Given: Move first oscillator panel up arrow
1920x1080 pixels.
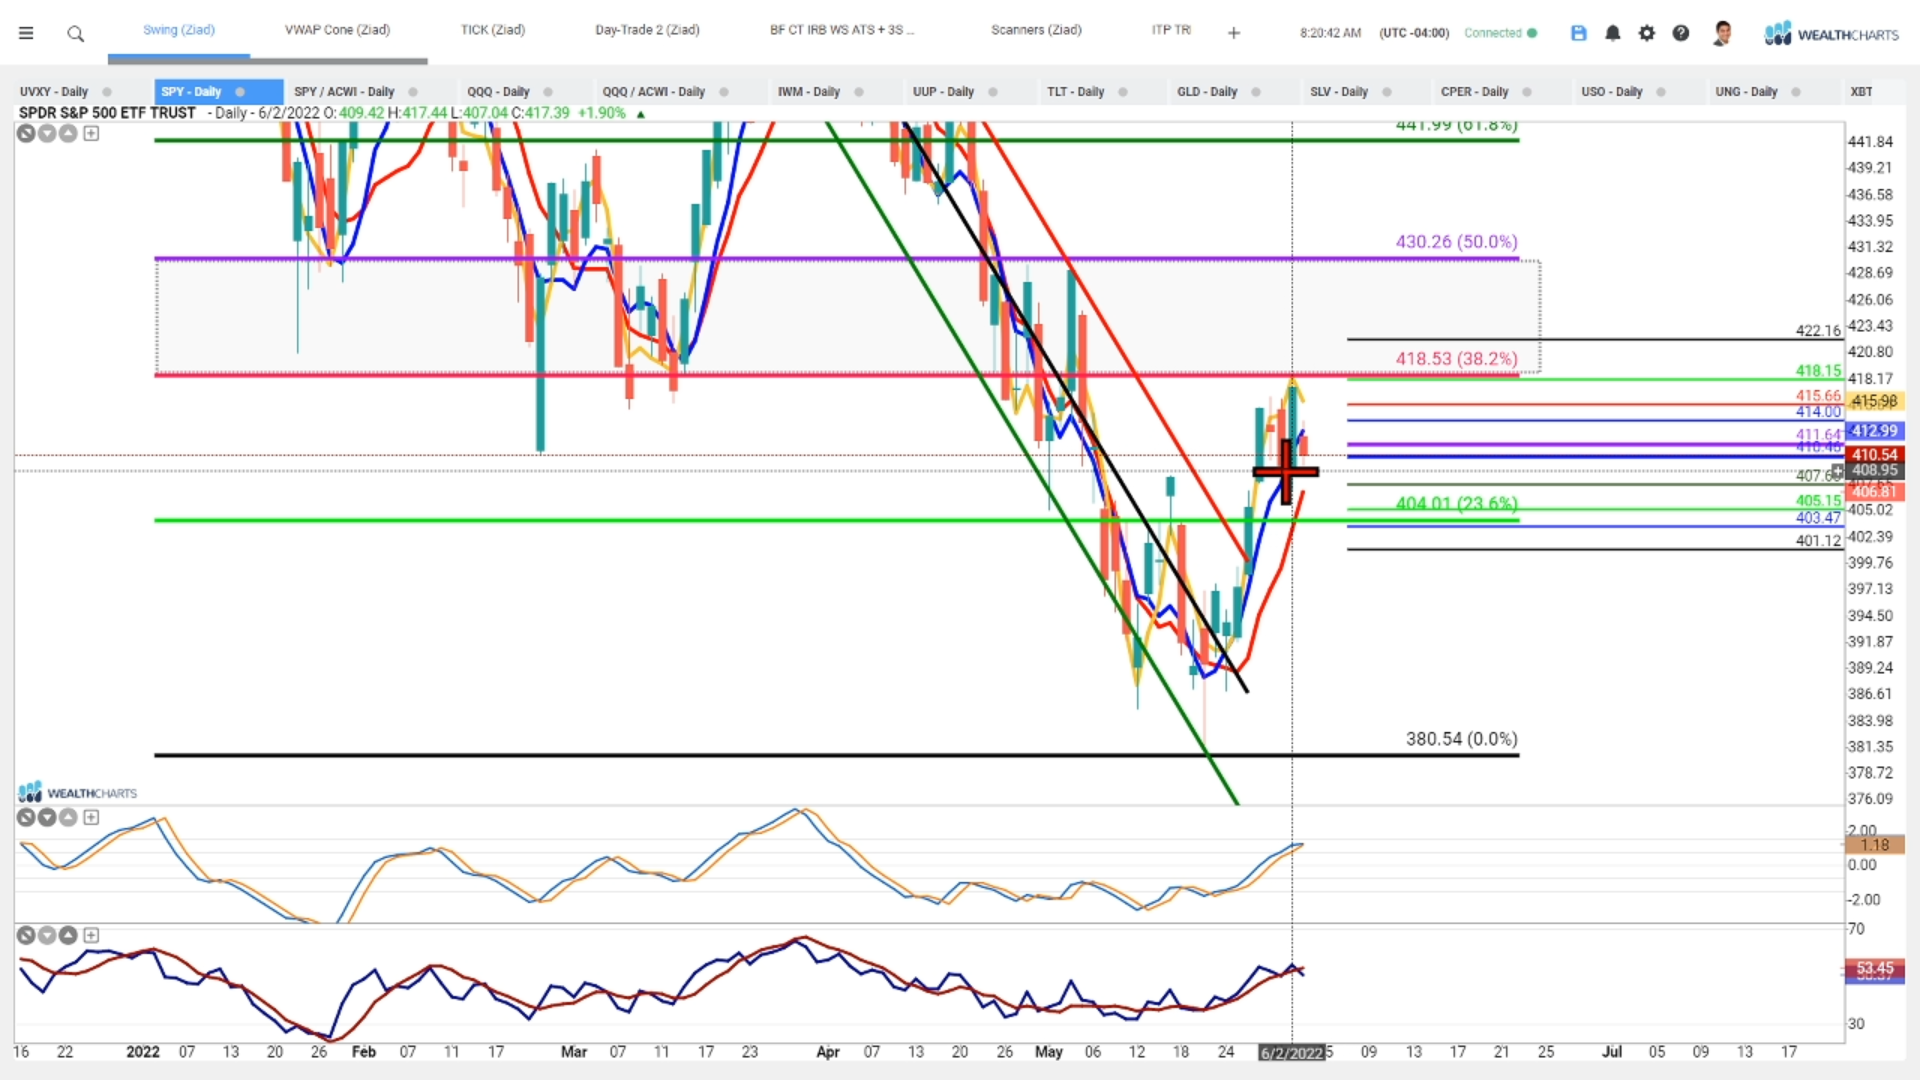Looking at the screenshot, I should tap(68, 817).
